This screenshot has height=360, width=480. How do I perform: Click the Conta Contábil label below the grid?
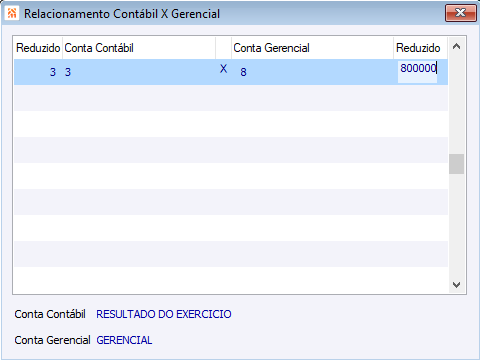[50, 314]
